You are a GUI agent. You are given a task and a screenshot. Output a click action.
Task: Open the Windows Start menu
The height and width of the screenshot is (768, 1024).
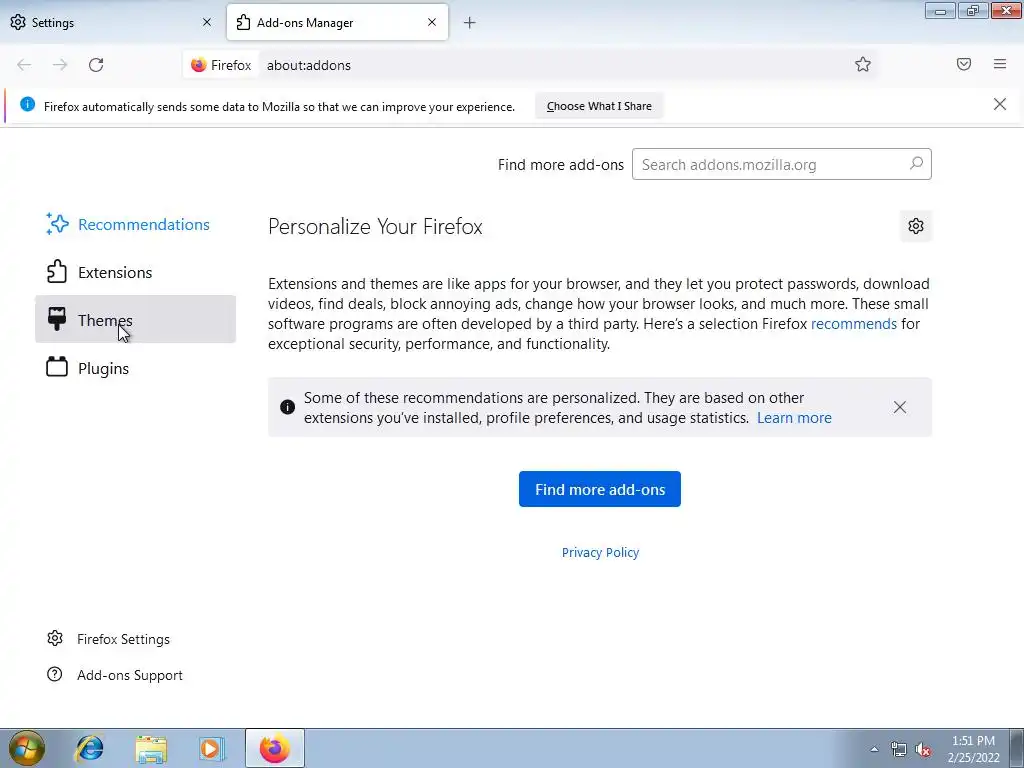tap(26, 748)
